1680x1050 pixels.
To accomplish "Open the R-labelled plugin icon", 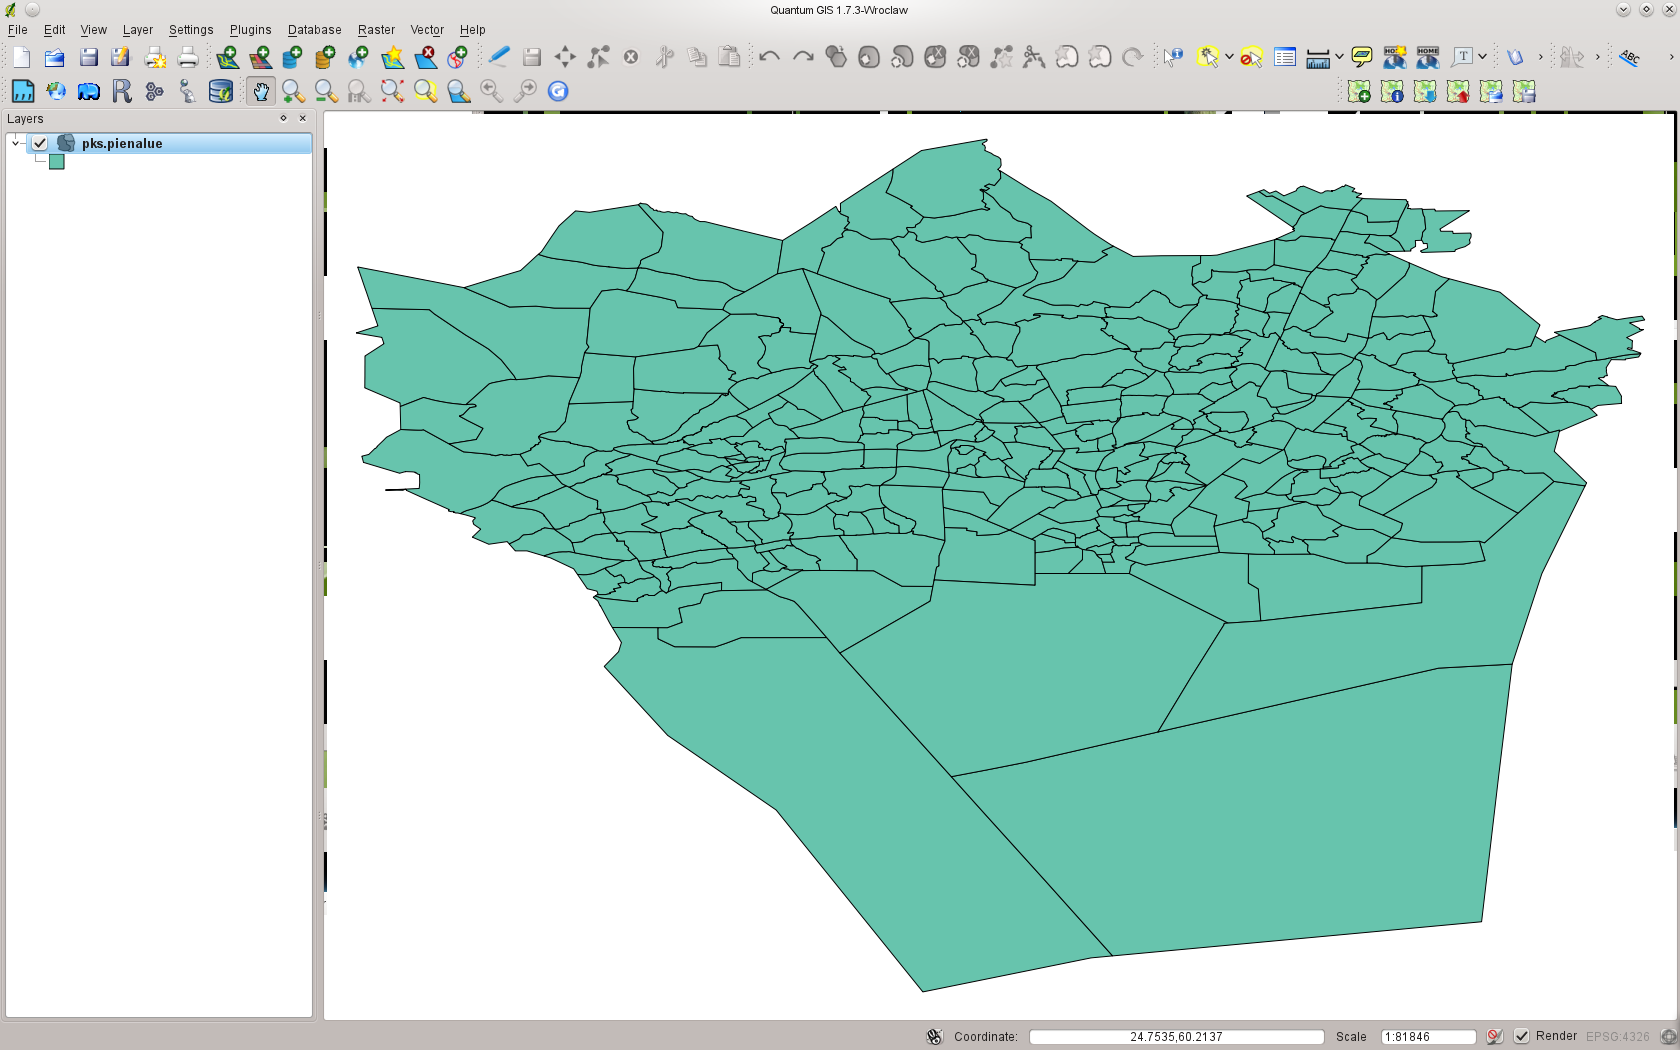I will click(x=122, y=91).
